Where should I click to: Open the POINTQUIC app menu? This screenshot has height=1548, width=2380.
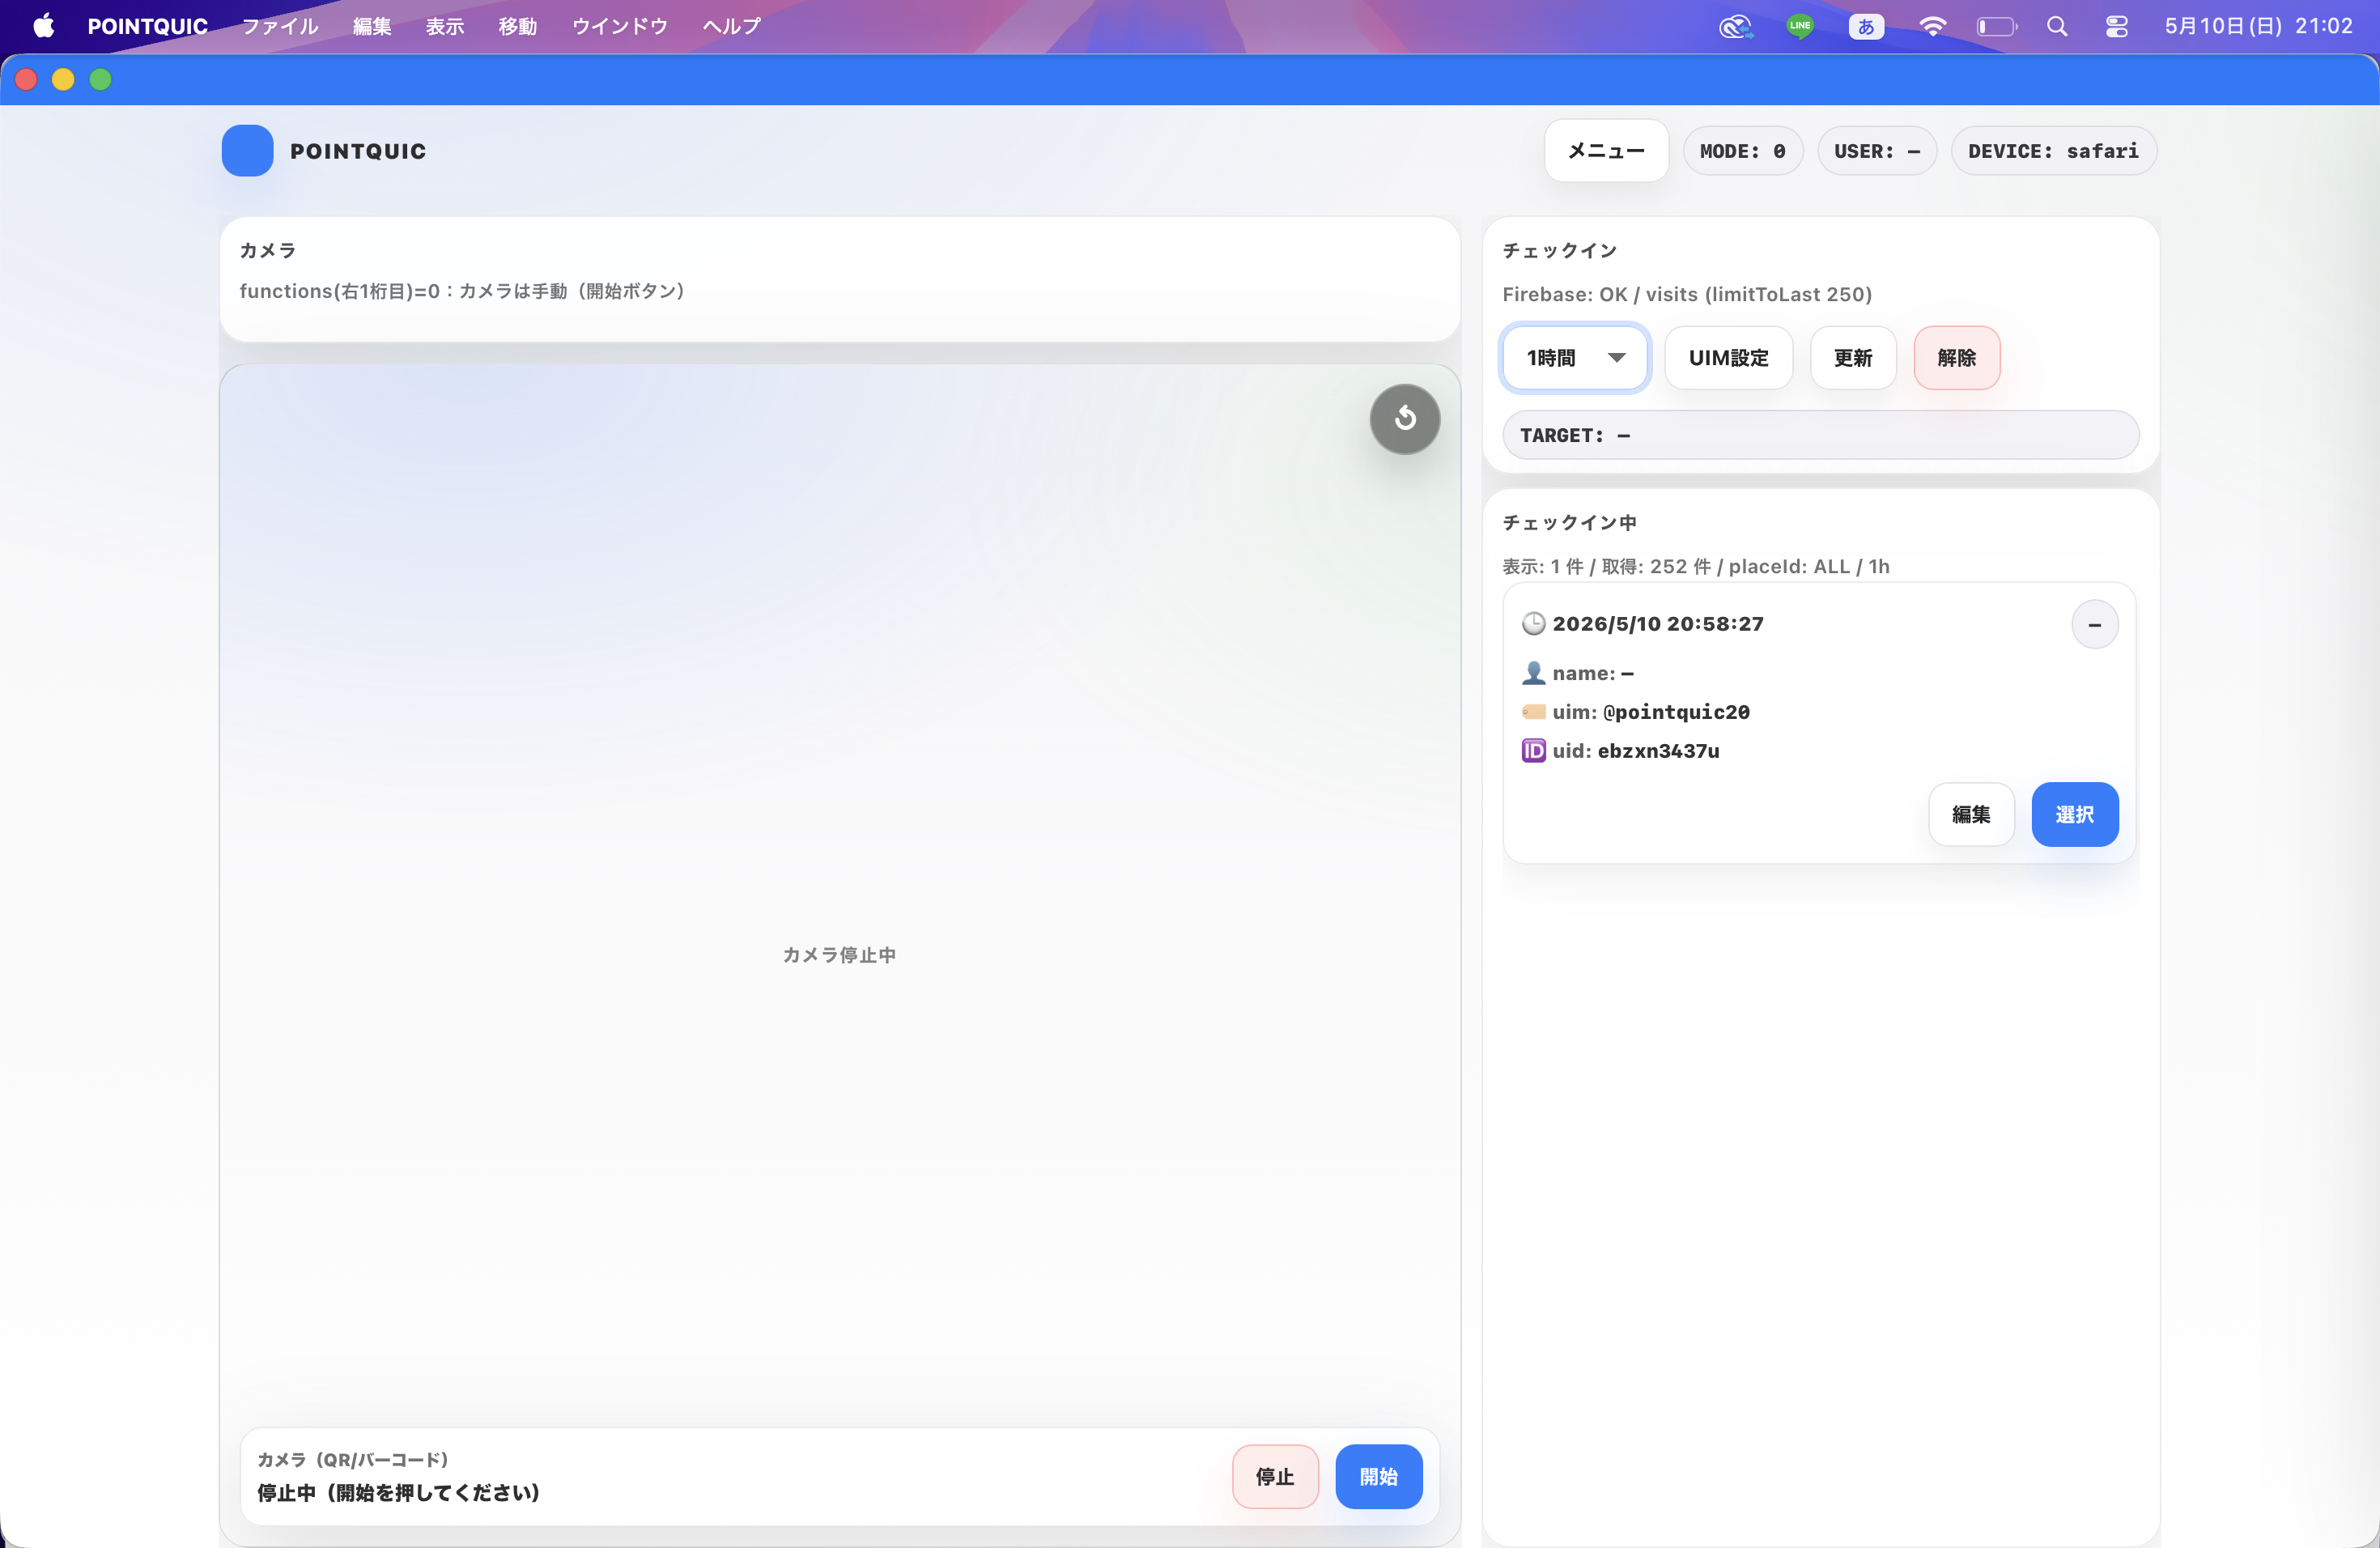[x=148, y=26]
